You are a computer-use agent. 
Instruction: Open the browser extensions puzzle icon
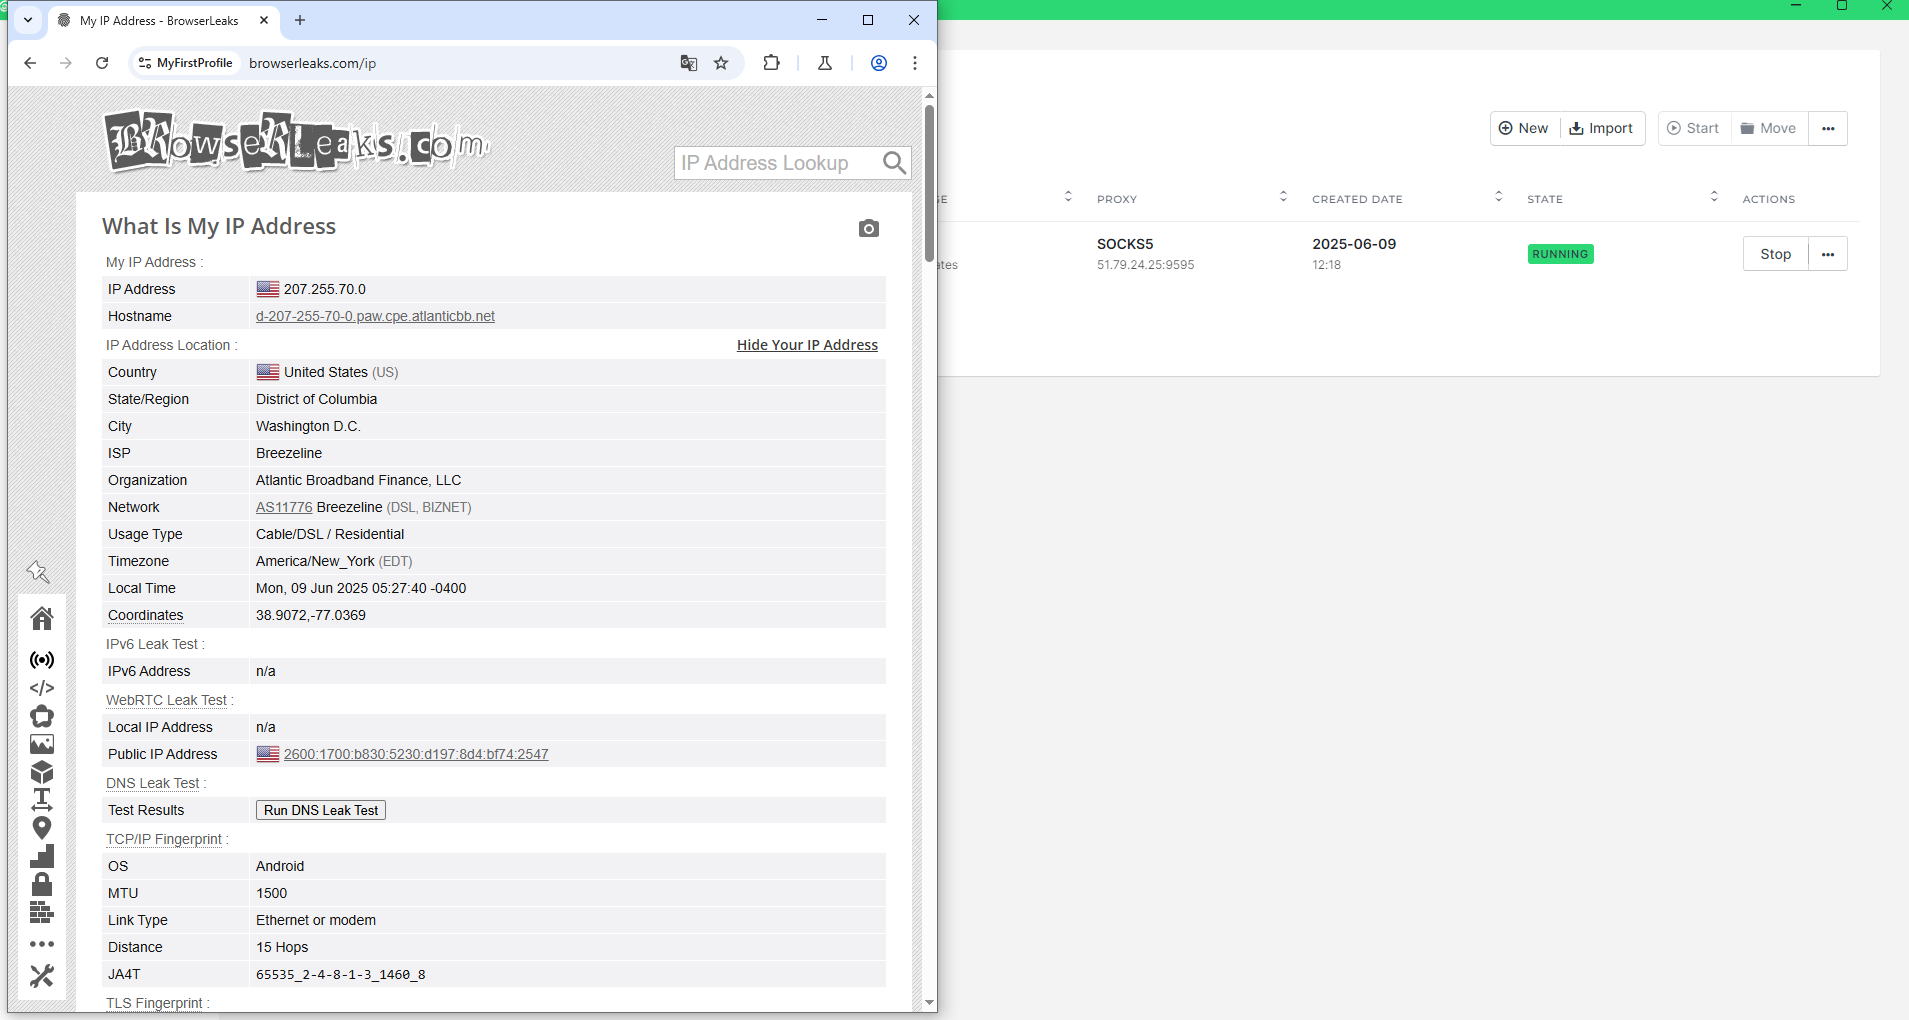tap(771, 63)
